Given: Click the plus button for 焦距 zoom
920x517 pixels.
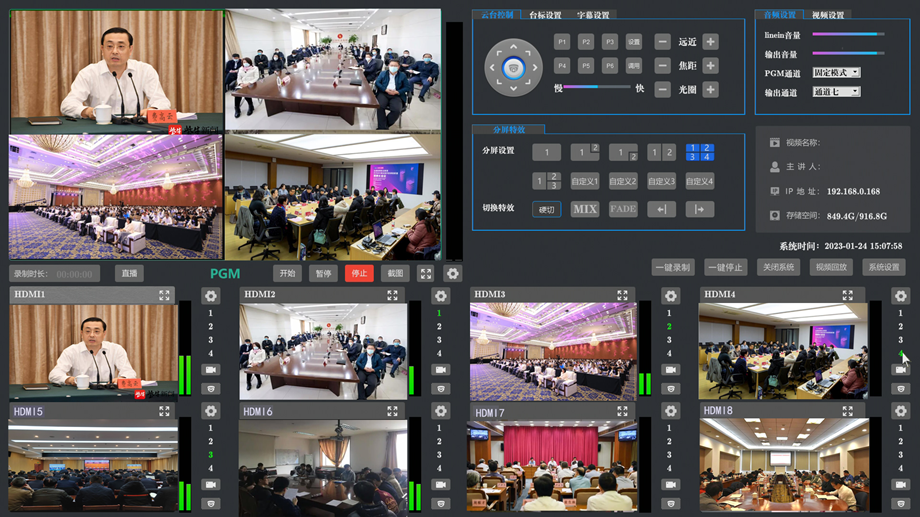Looking at the screenshot, I should pyautogui.click(x=710, y=65).
